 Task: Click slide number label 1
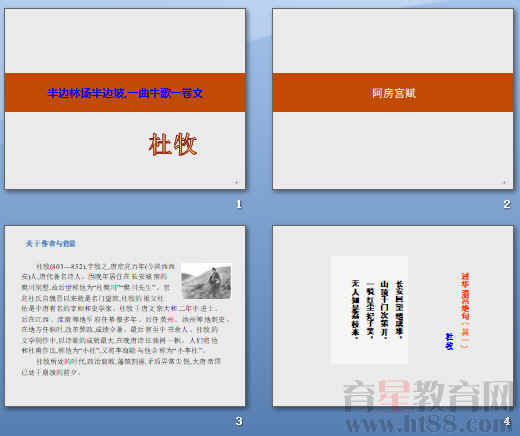239,204
